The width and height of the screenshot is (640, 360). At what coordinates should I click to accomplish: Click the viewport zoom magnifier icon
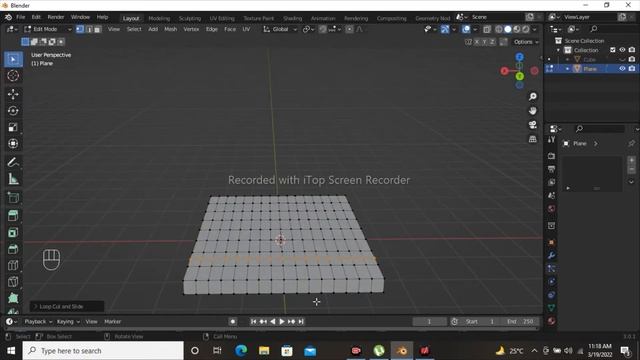click(533, 96)
